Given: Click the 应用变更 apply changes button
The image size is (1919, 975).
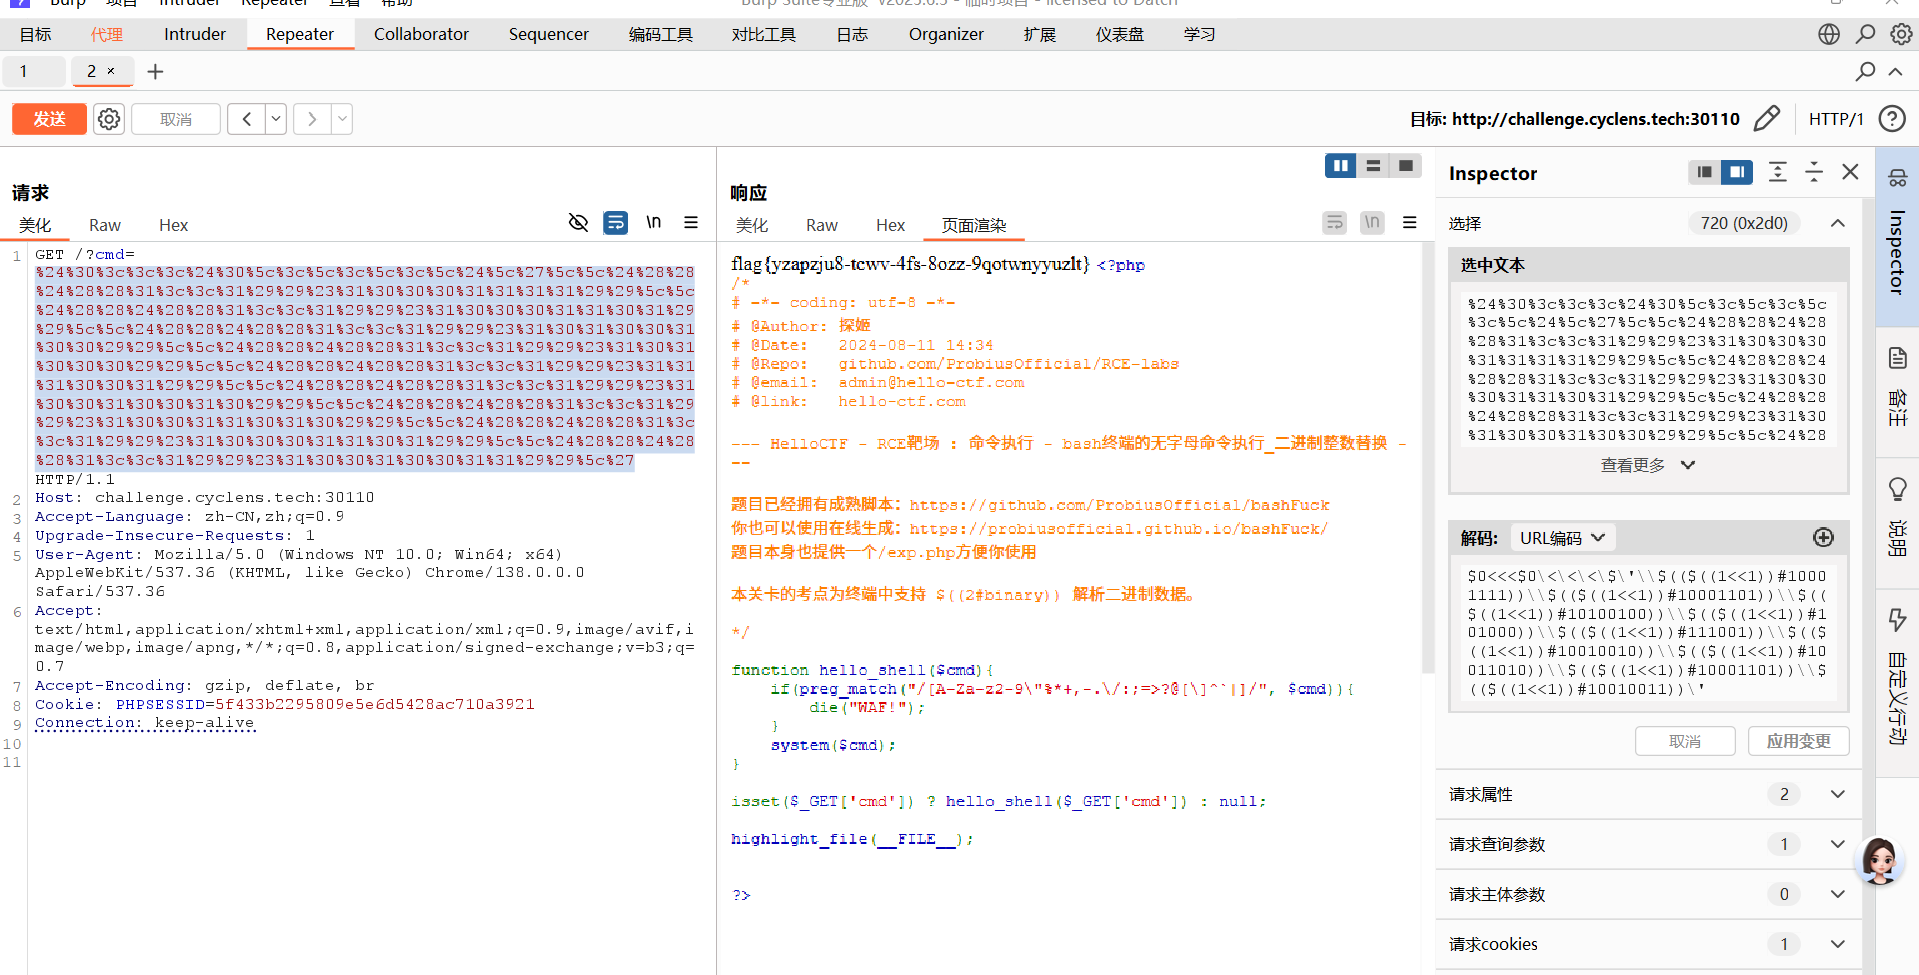Looking at the screenshot, I should pos(1798,741).
